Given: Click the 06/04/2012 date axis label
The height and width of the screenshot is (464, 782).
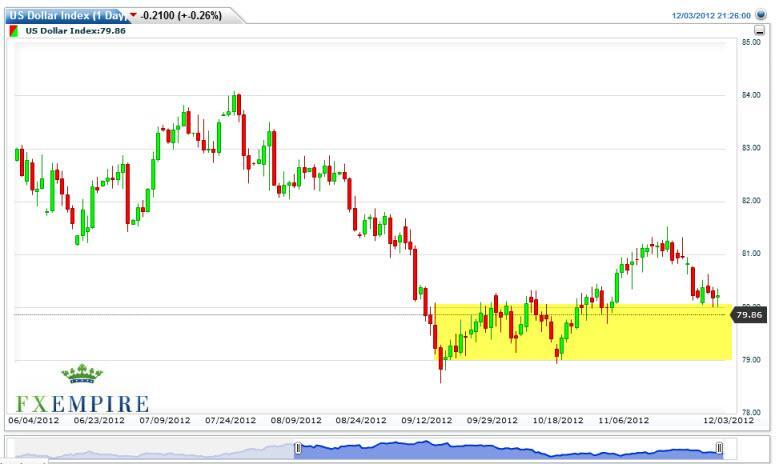Looking at the screenshot, I should pos(33,420).
